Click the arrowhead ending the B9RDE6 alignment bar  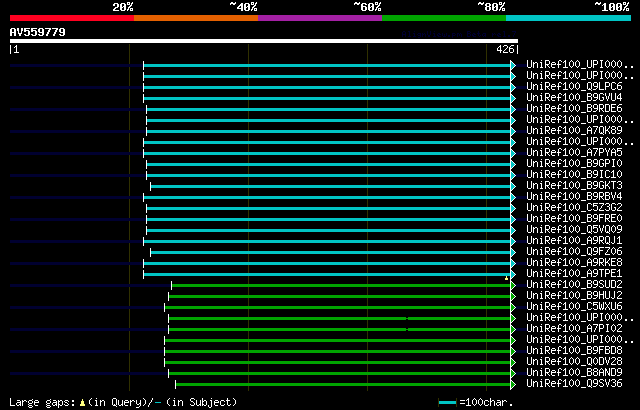tap(513, 109)
